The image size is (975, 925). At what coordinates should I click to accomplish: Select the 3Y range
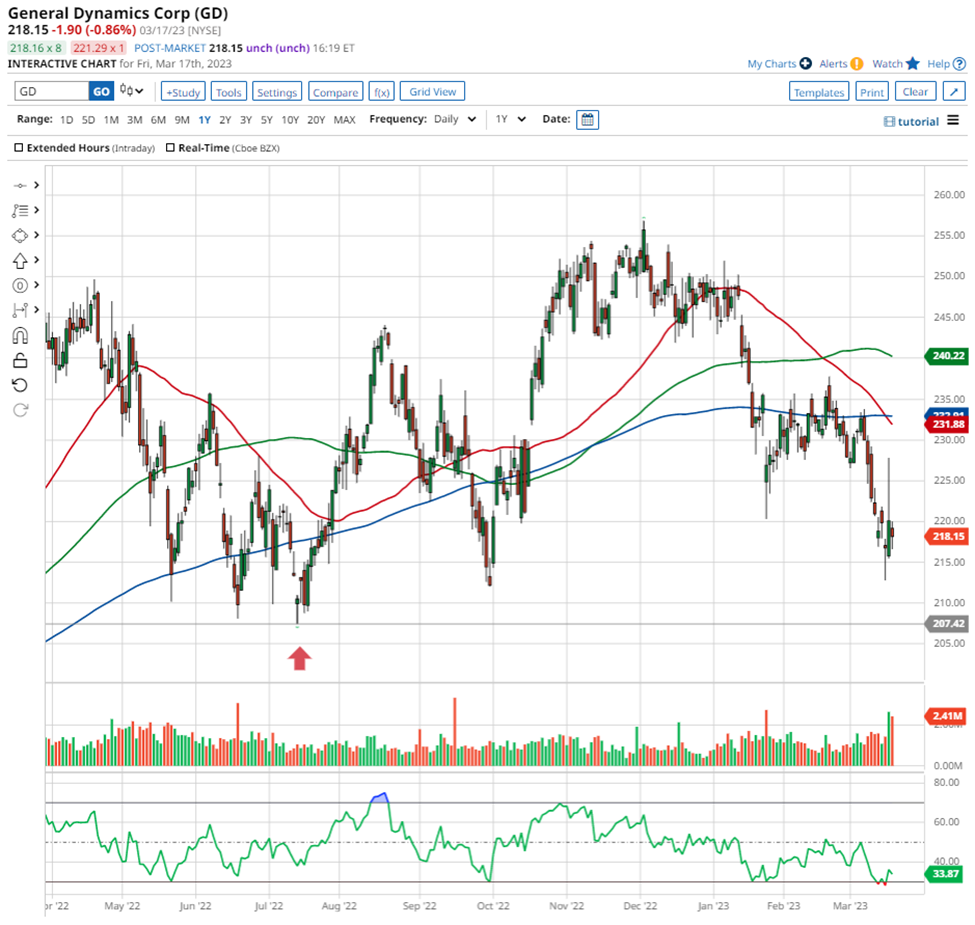[246, 119]
